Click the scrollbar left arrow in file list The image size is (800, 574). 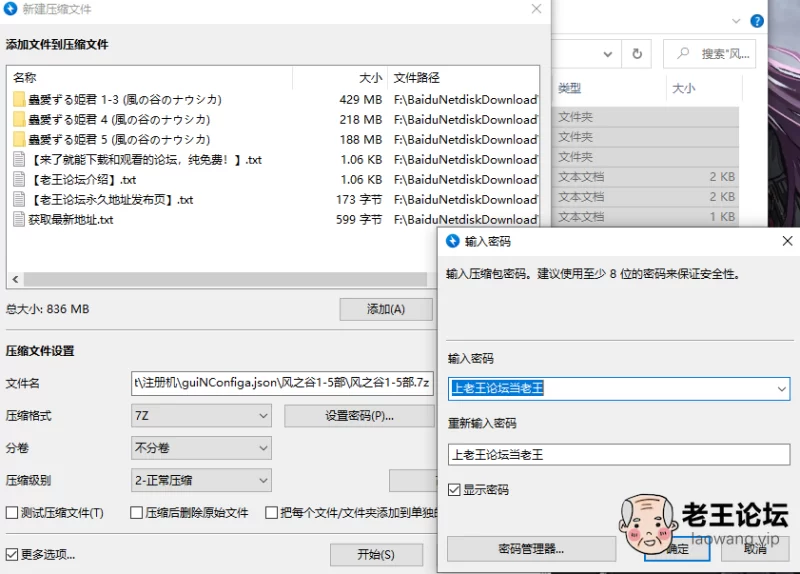[15, 279]
